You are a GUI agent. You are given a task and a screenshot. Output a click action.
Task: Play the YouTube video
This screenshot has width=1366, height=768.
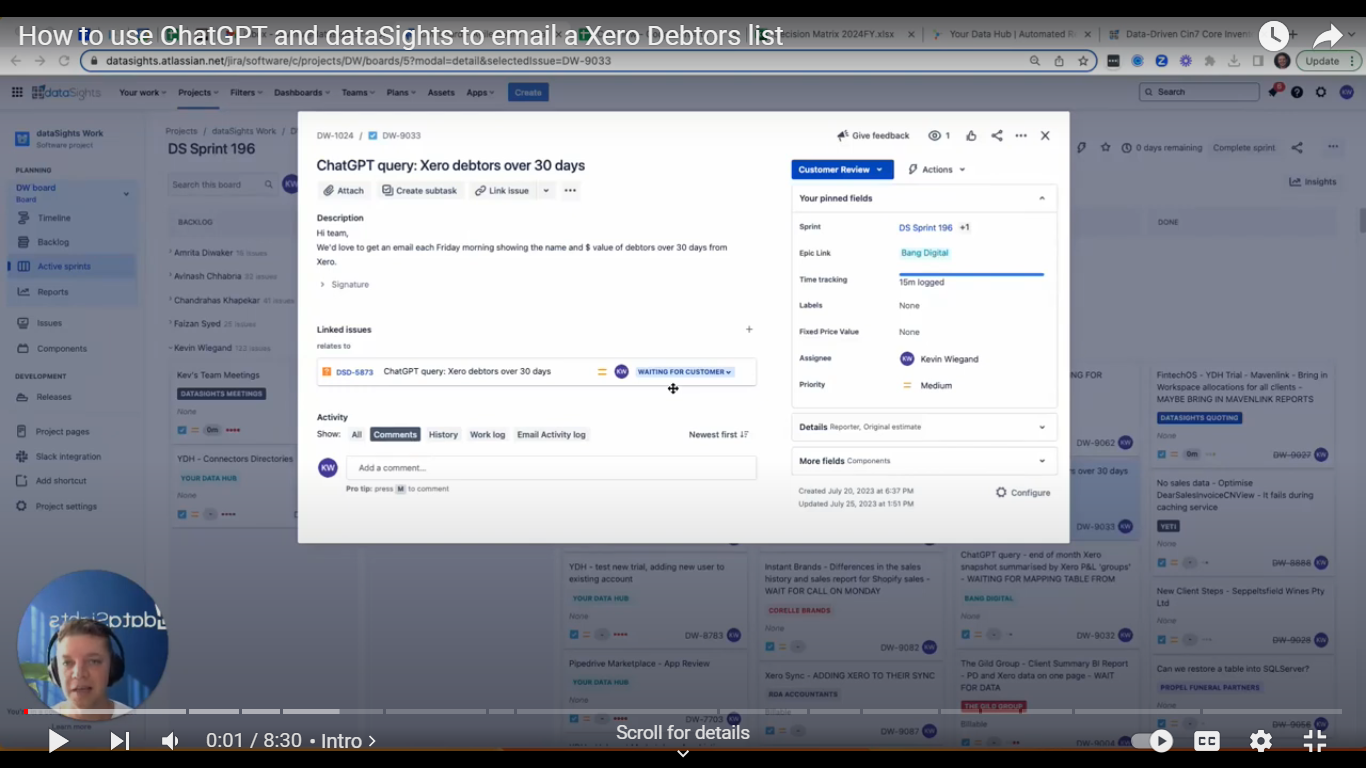(58, 741)
